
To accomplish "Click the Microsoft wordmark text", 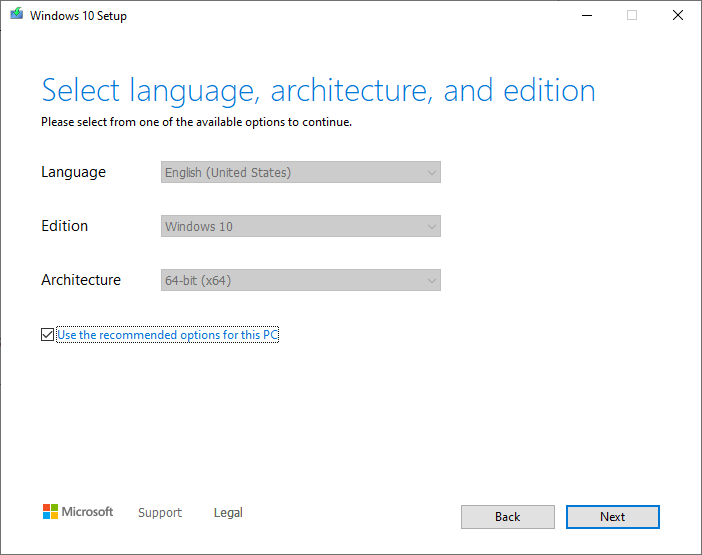I will (87, 512).
